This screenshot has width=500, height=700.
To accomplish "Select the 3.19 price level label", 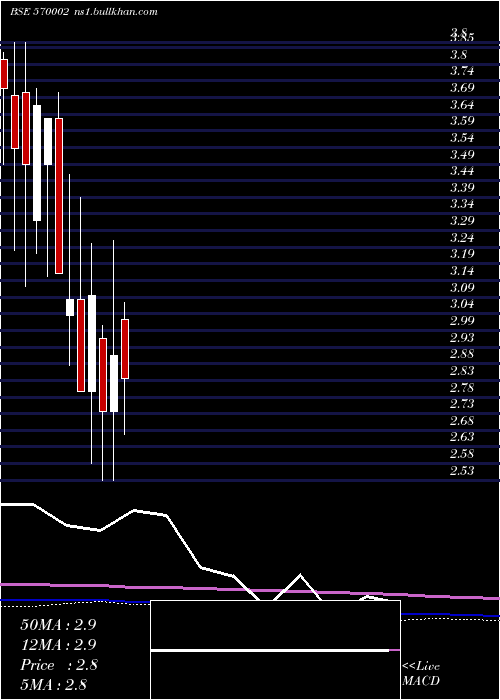I will 462,254.
